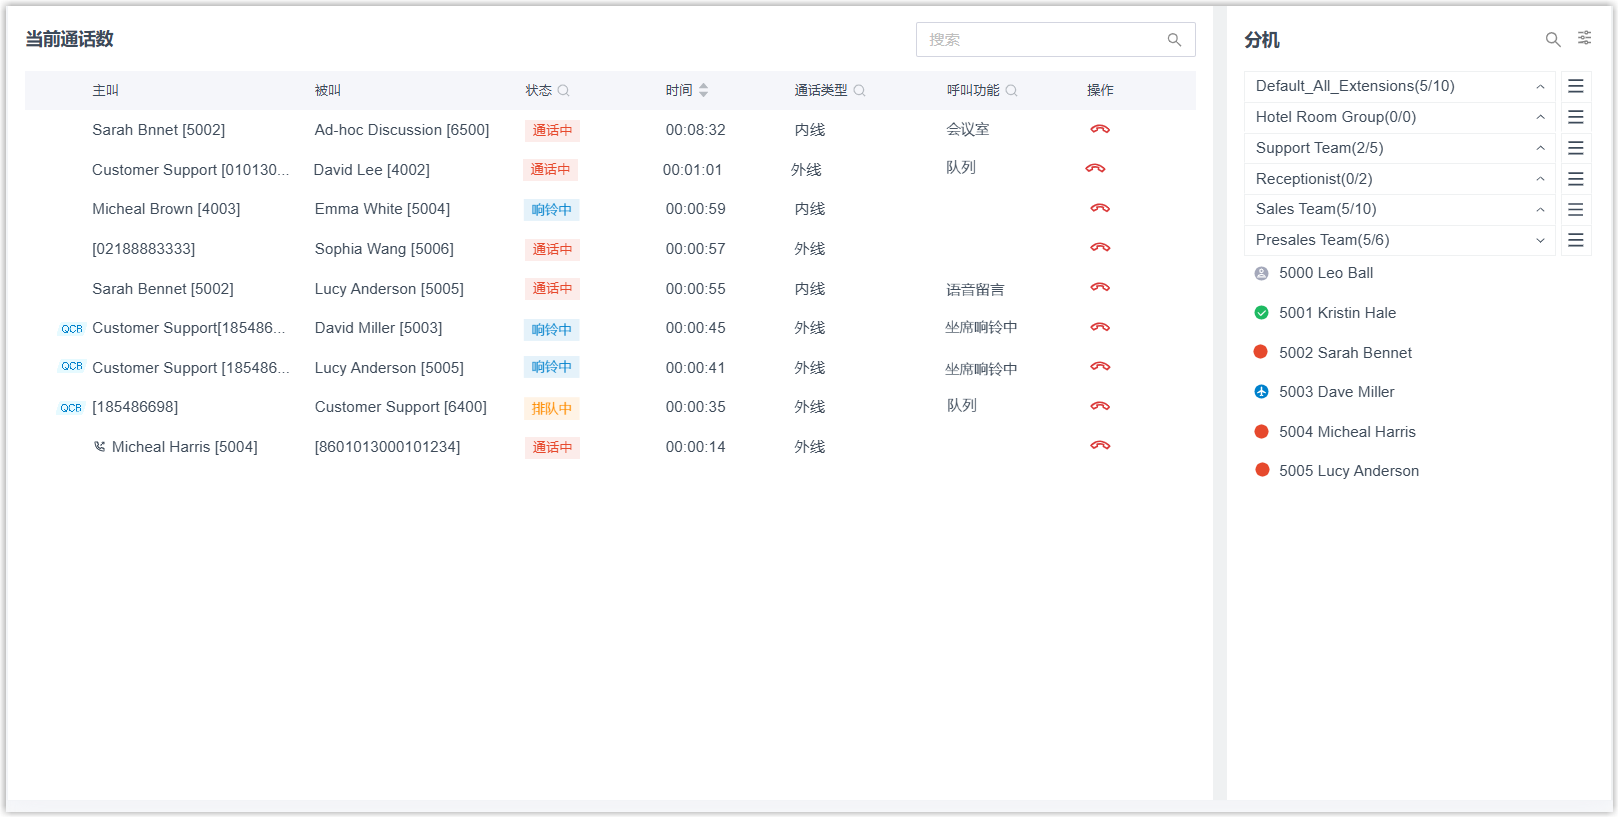
Task: Select extension 5001 Kristin Hale
Action: [x=1336, y=313]
